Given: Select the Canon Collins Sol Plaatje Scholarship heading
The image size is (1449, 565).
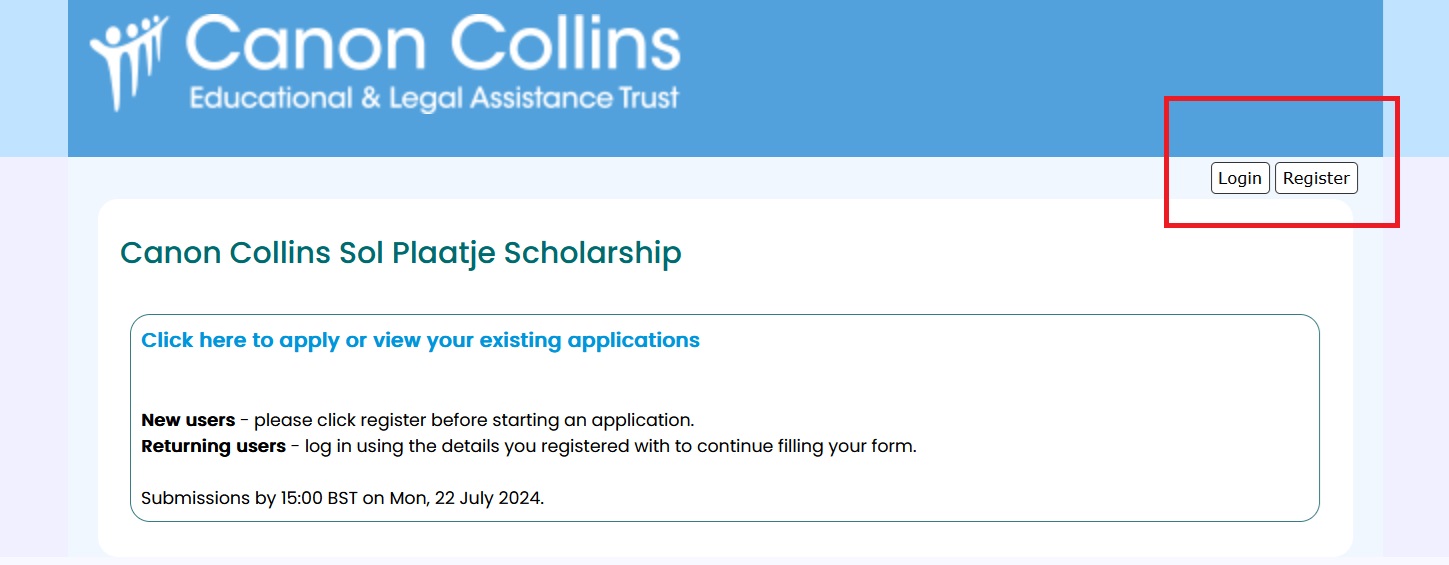Looking at the screenshot, I should (400, 253).
